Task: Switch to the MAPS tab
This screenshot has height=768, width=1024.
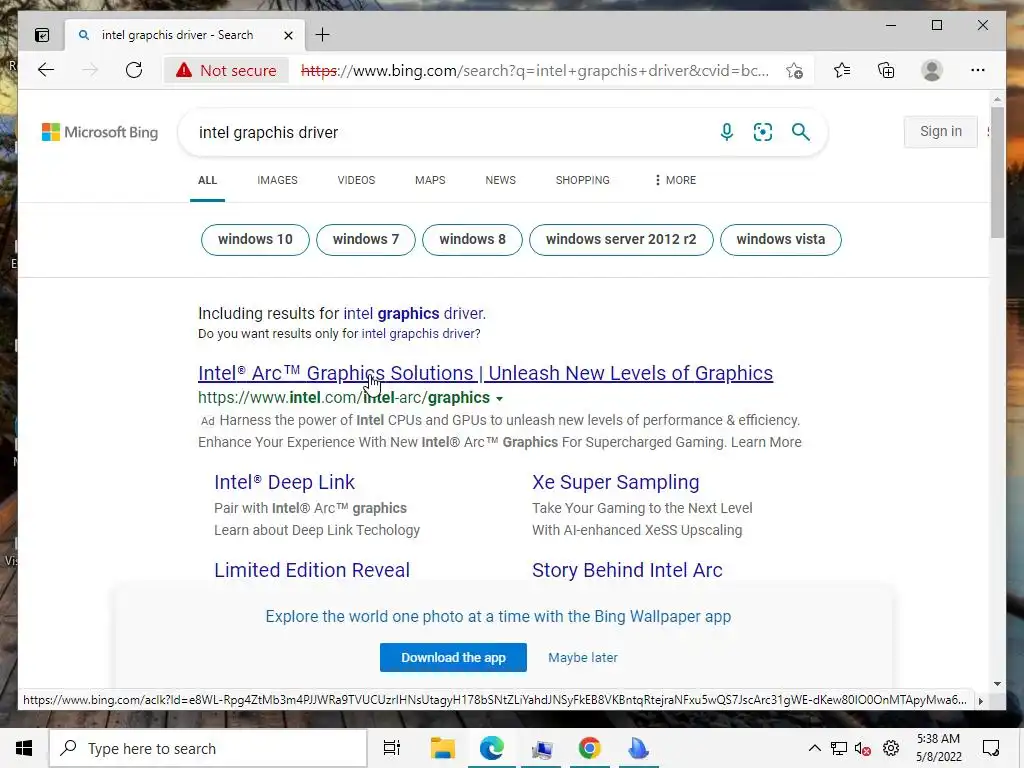Action: 430,180
